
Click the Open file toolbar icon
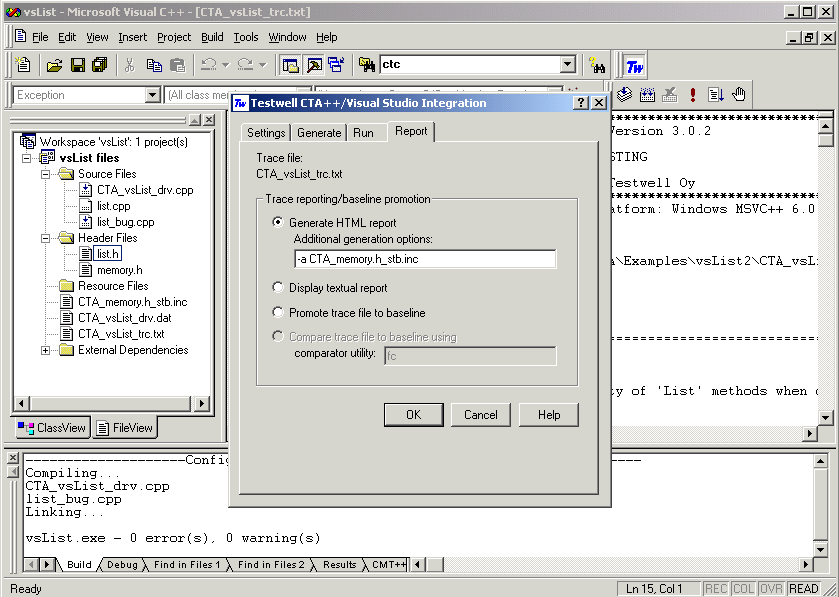pos(54,65)
